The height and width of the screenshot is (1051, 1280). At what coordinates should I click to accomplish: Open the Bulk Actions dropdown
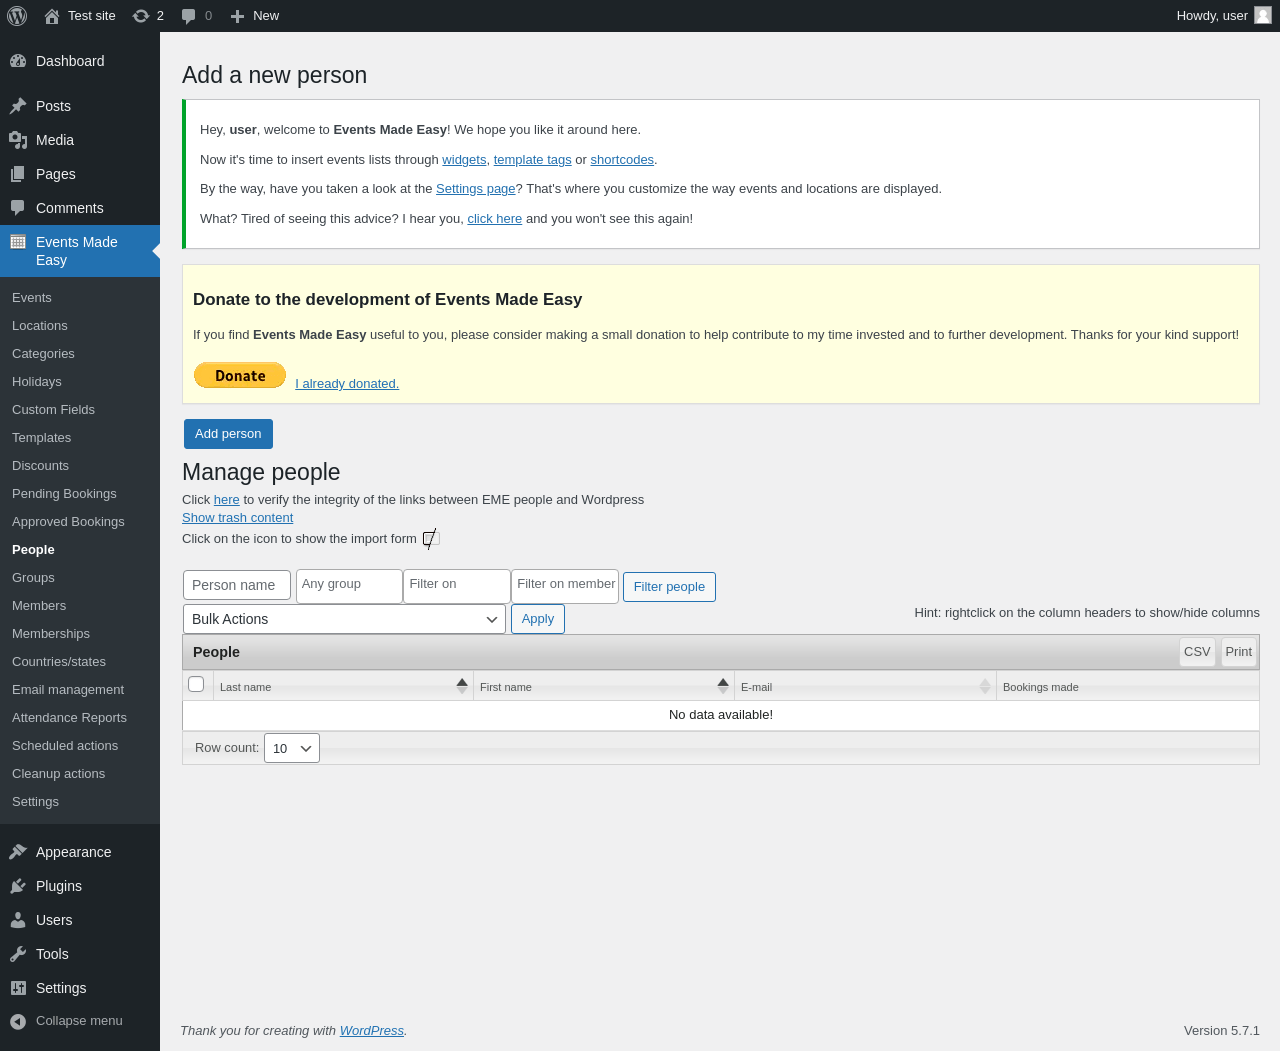pos(344,619)
